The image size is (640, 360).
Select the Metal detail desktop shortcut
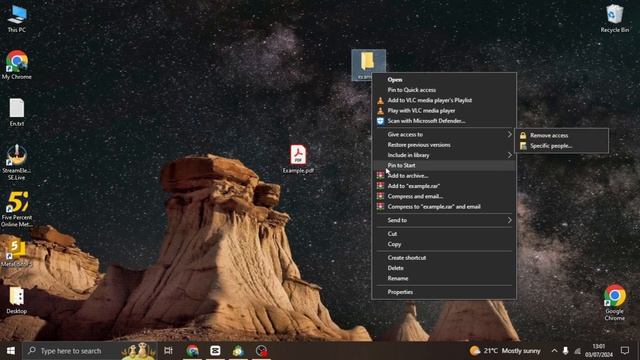tap(16, 253)
